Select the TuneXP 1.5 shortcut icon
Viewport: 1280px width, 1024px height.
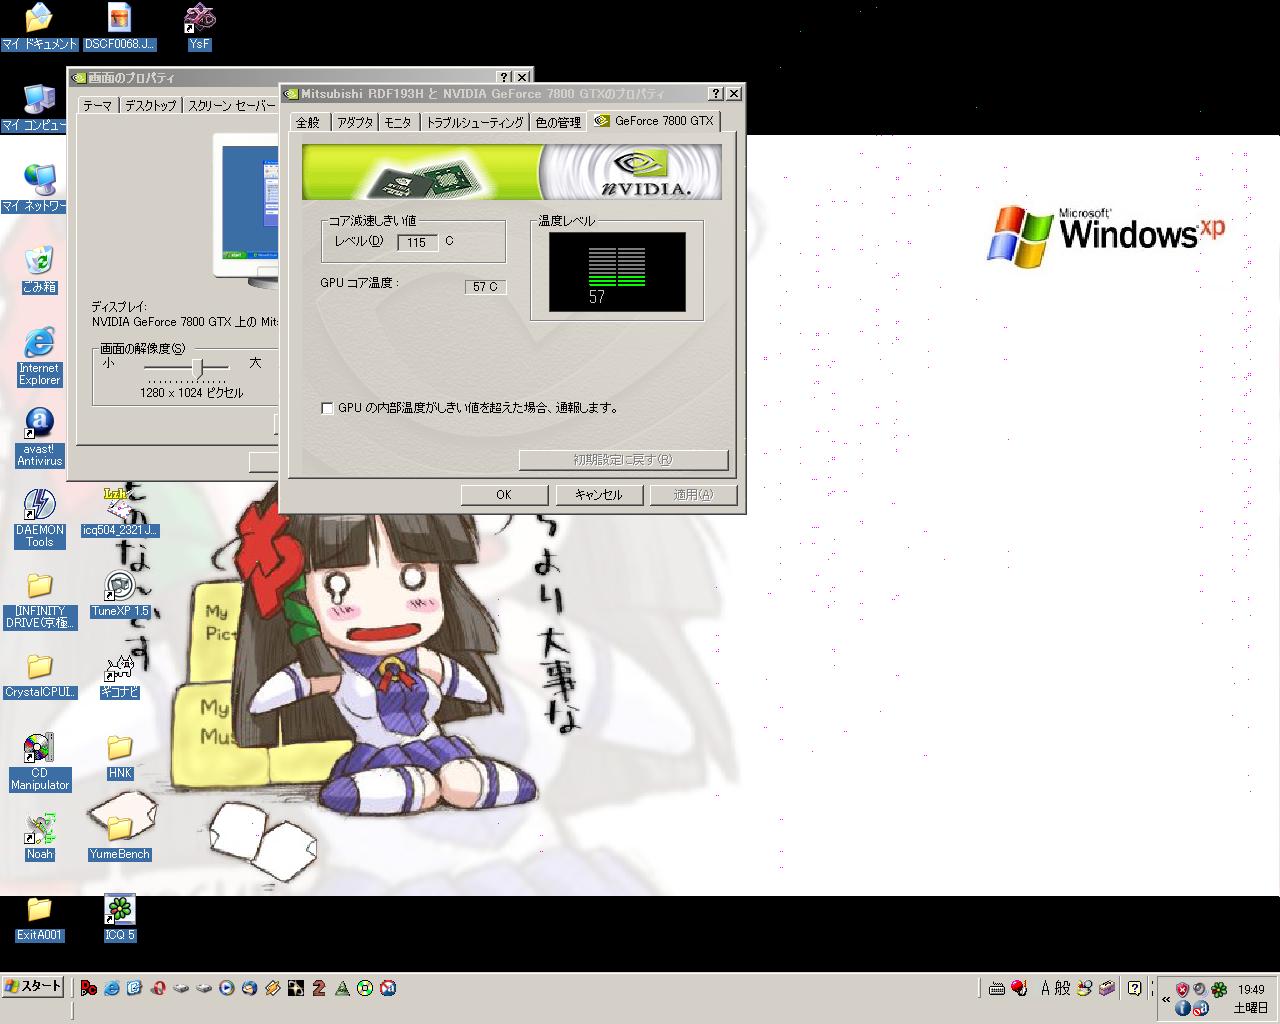point(119,593)
